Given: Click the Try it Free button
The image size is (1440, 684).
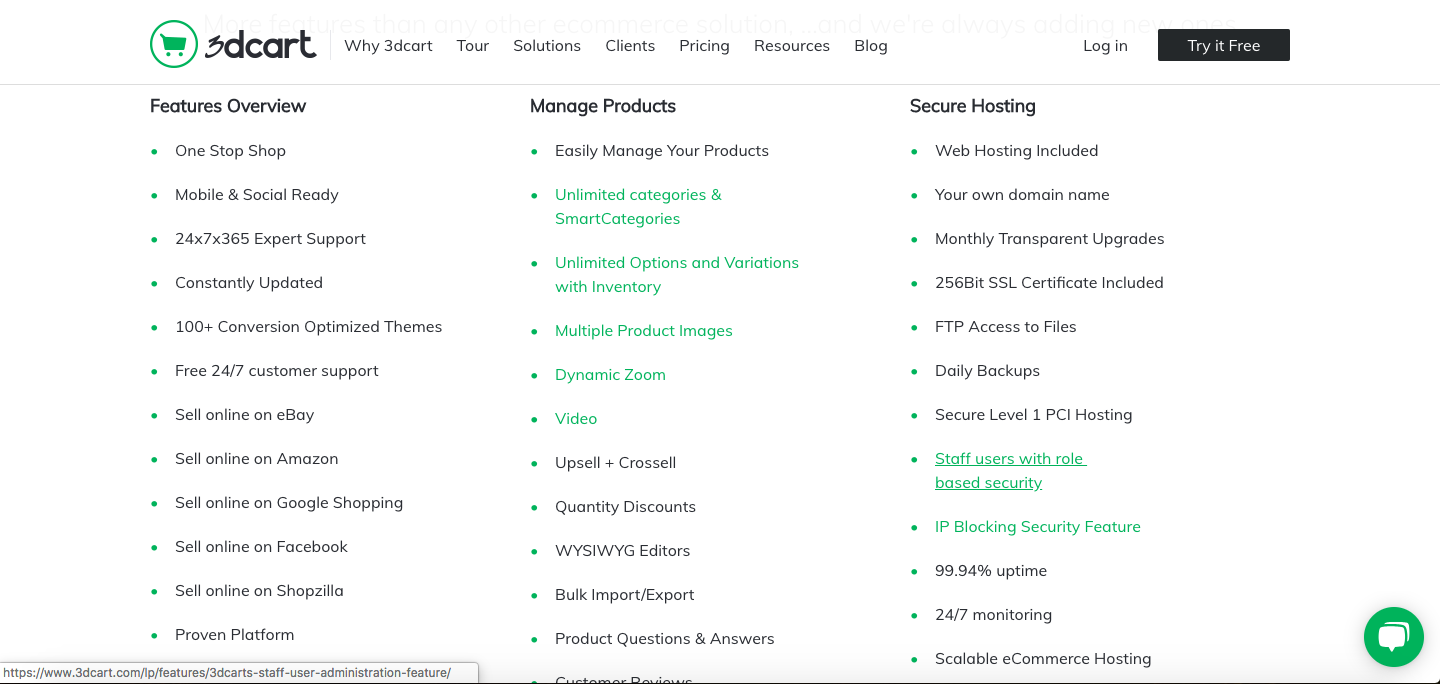Looking at the screenshot, I should [x=1224, y=45].
